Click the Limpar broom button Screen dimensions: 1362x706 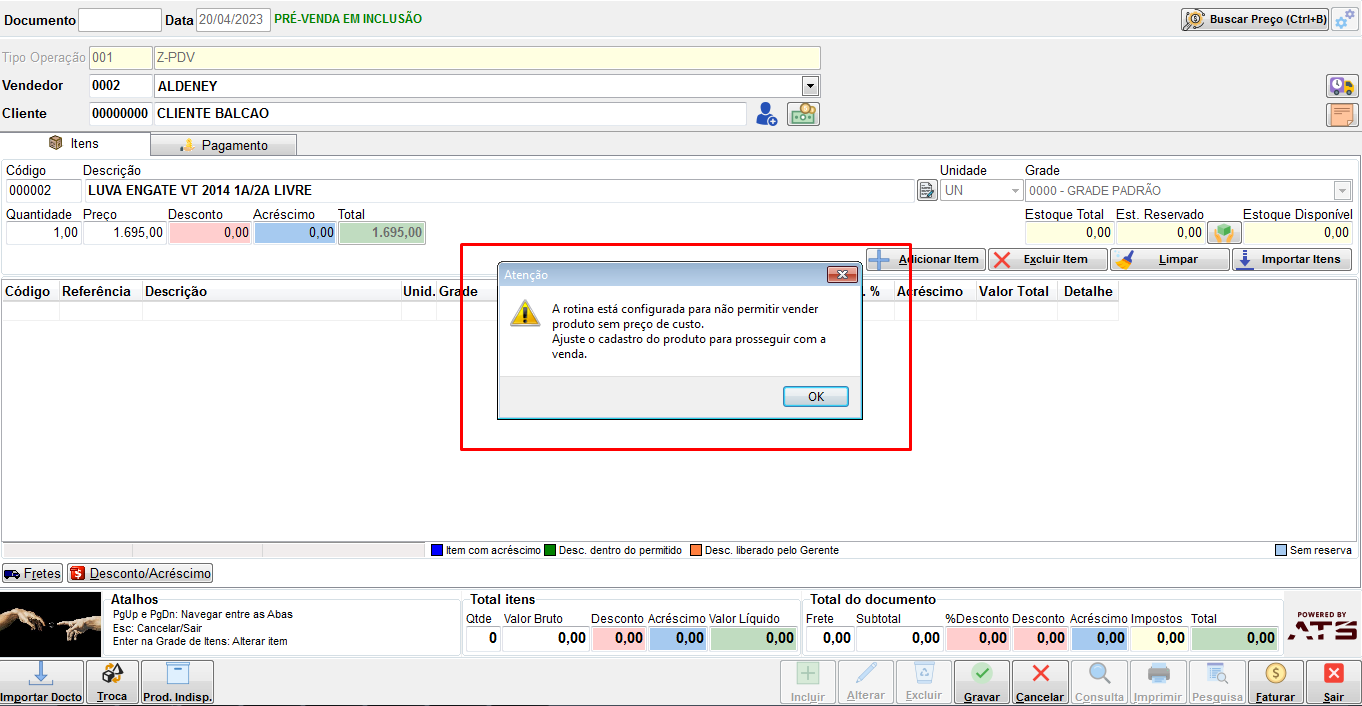(1170, 259)
